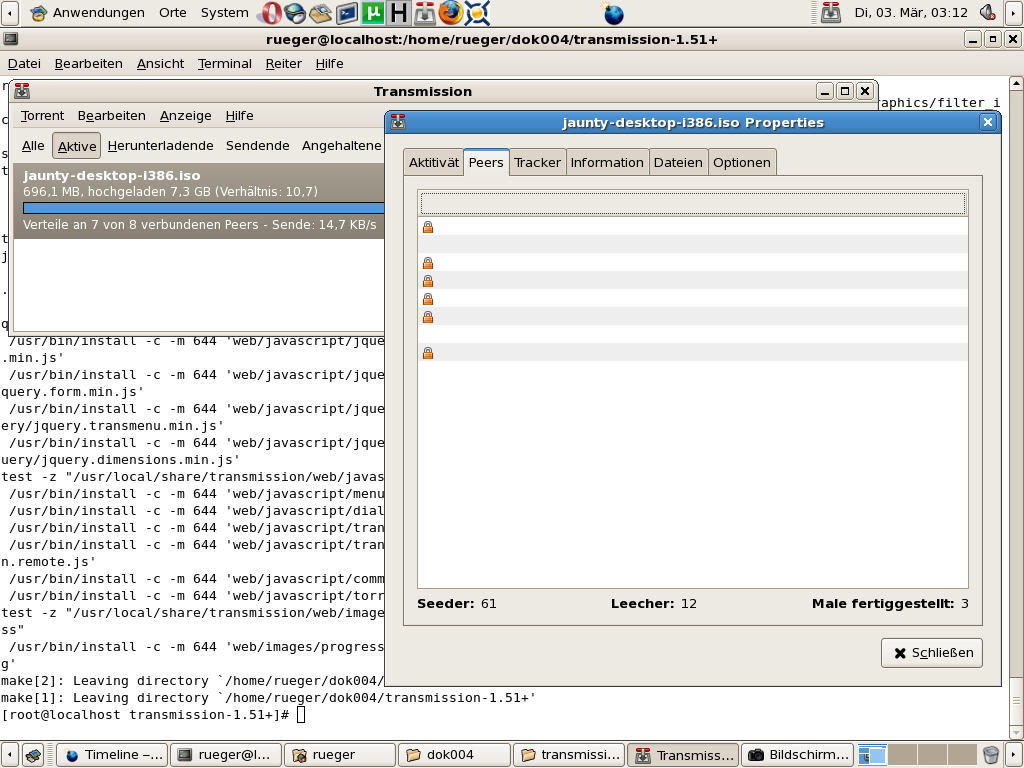Viewport: 1024px width, 768px height.
Task: Open the Transmission launcher next to the H icon
Action: pos(424,12)
